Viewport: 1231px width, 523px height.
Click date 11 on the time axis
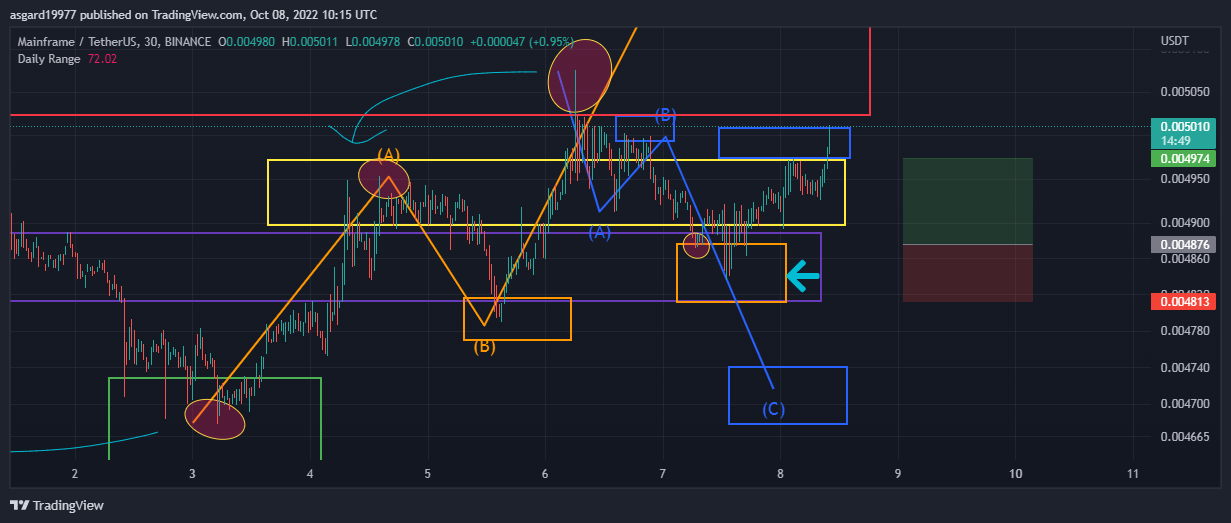1133,473
